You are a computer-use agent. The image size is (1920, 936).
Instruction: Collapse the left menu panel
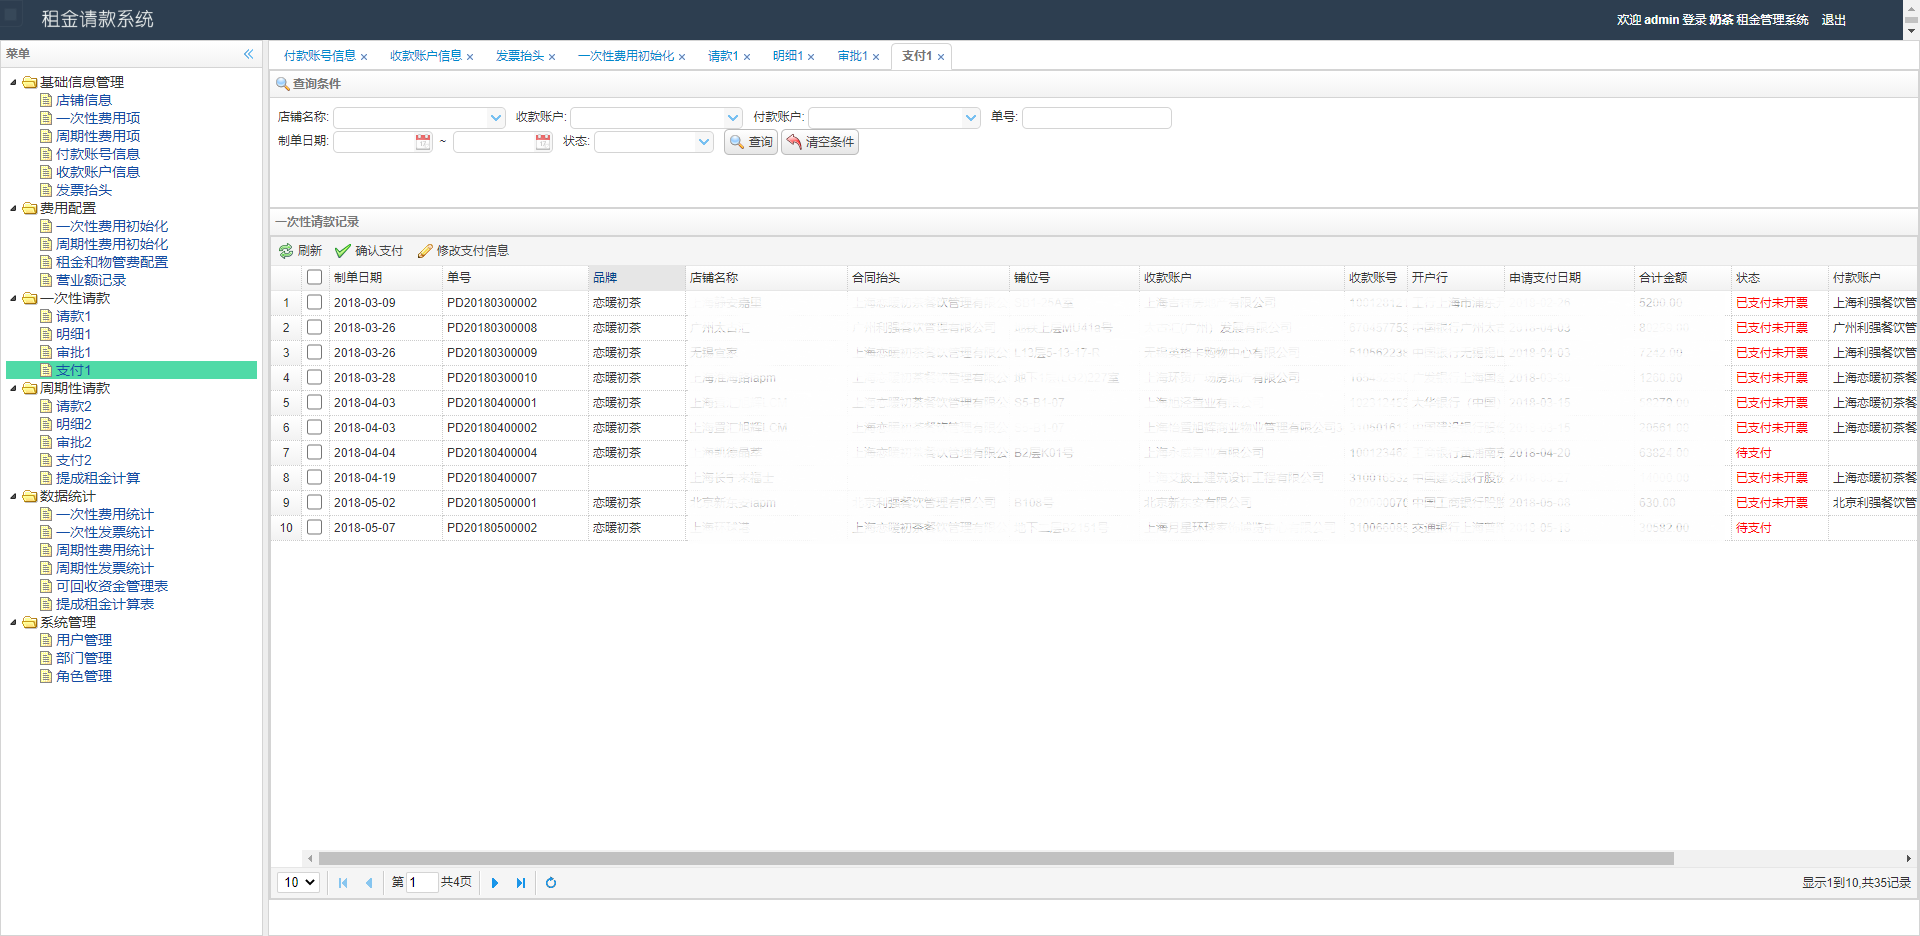tap(248, 54)
